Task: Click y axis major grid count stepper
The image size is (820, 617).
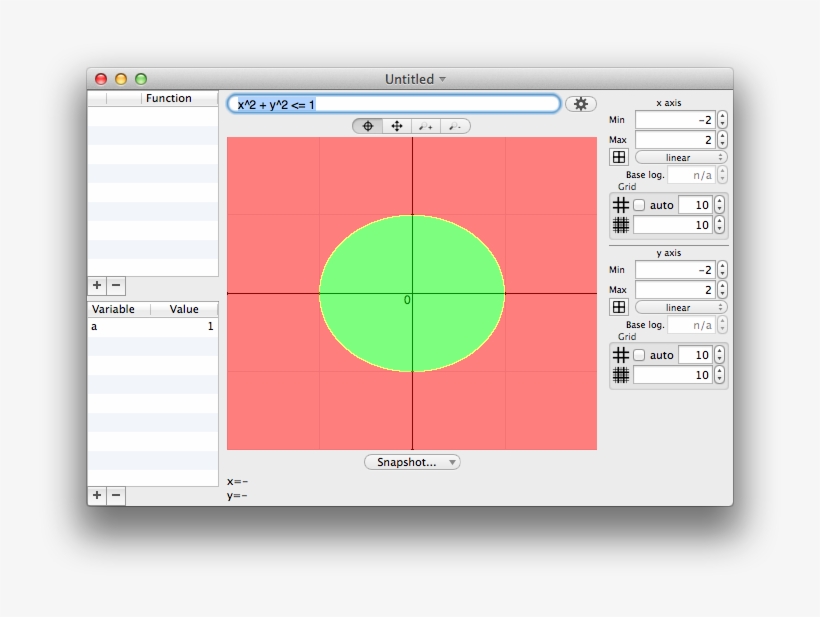Action: tap(720, 355)
